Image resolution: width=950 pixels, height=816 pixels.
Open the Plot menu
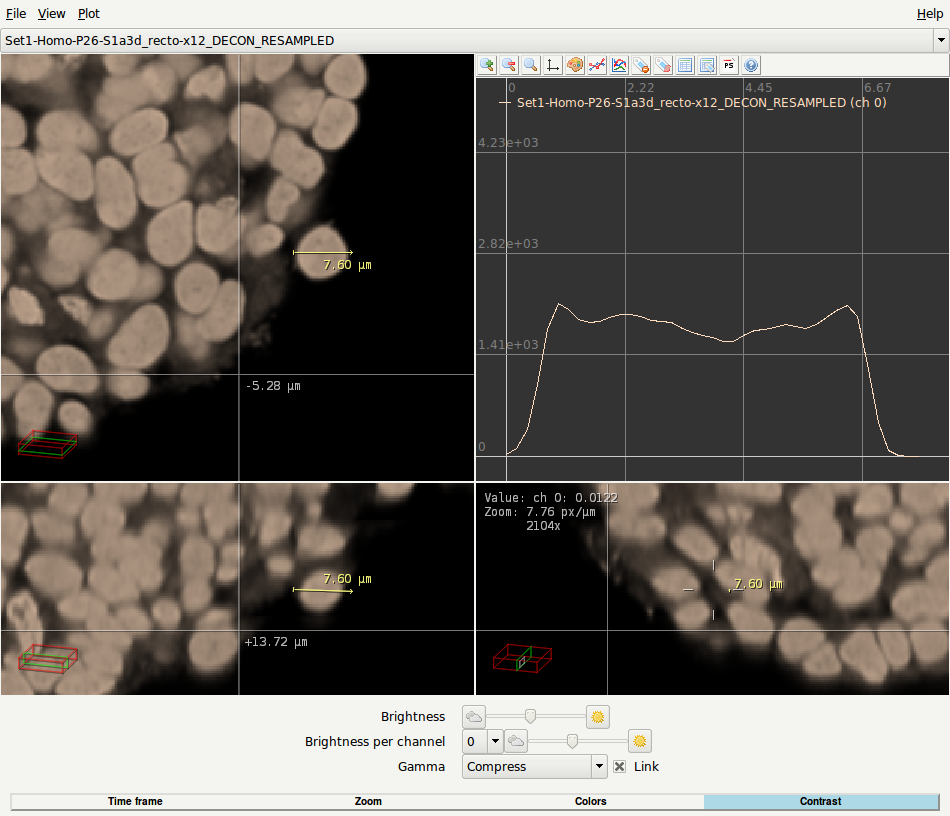click(x=89, y=14)
